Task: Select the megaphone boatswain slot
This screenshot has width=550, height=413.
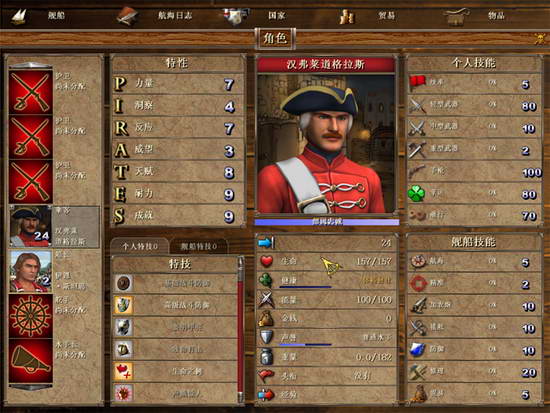Action: (31, 361)
